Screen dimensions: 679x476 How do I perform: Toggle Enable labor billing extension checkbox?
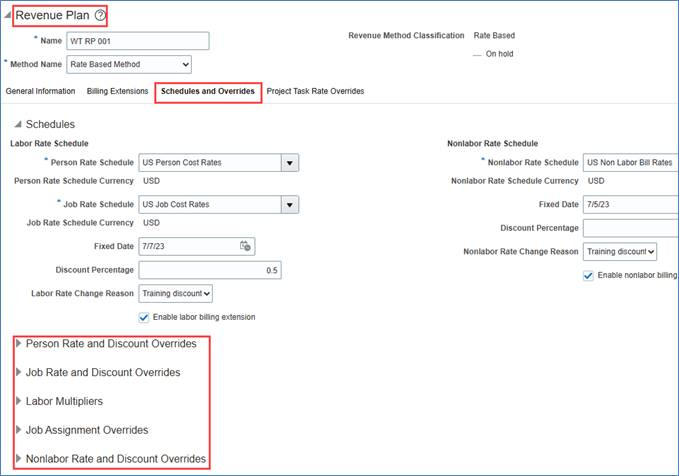click(144, 317)
